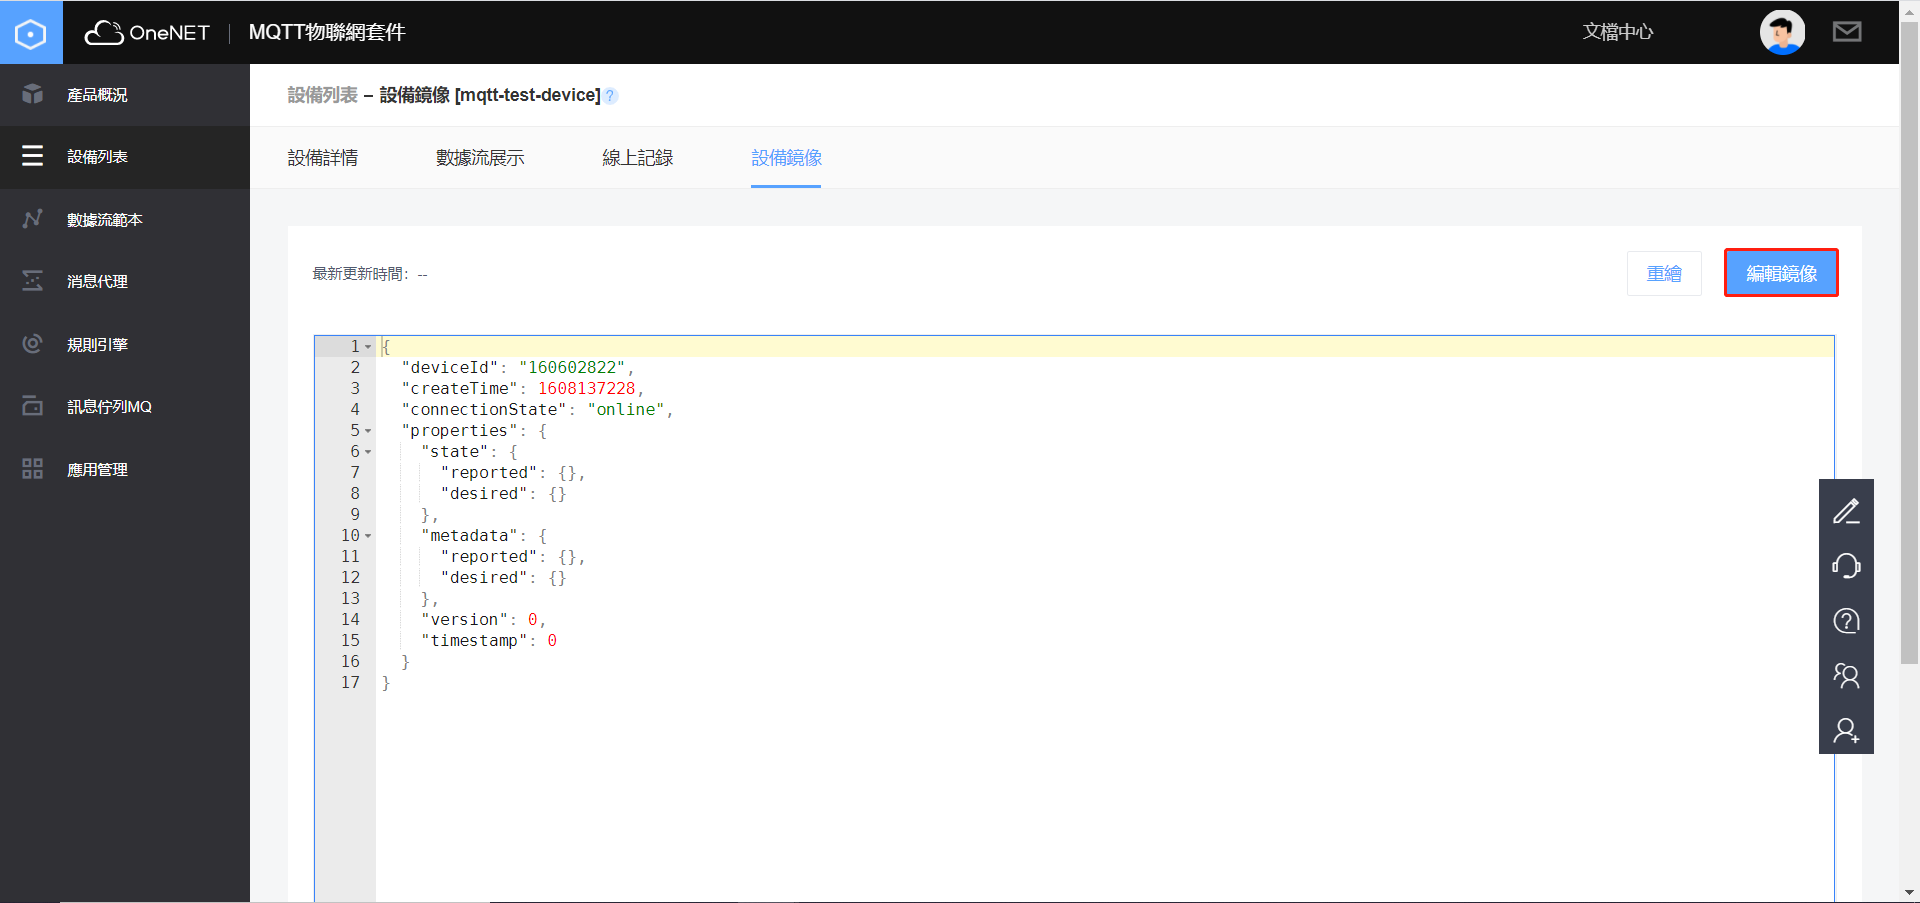Click the 編輯鏡像 button
1920x903 pixels.
click(1781, 273)
